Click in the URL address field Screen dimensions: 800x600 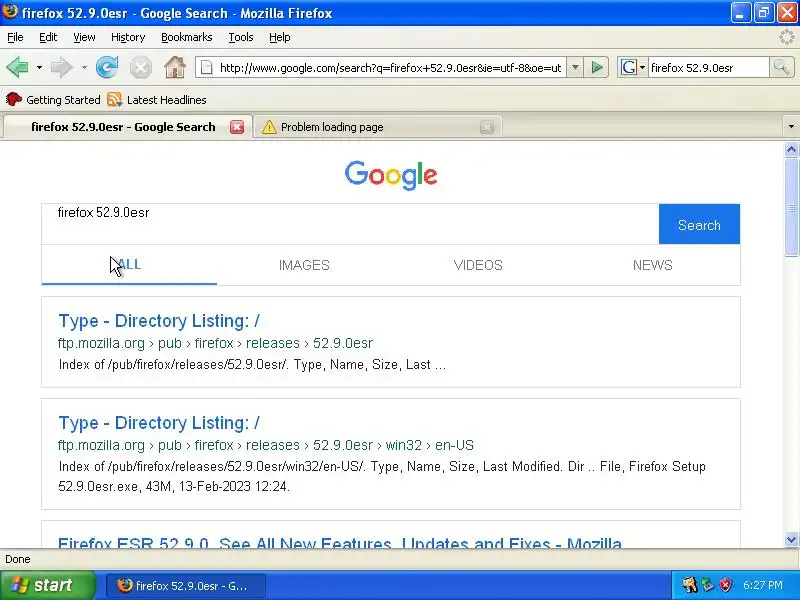[x=390, y=68]
